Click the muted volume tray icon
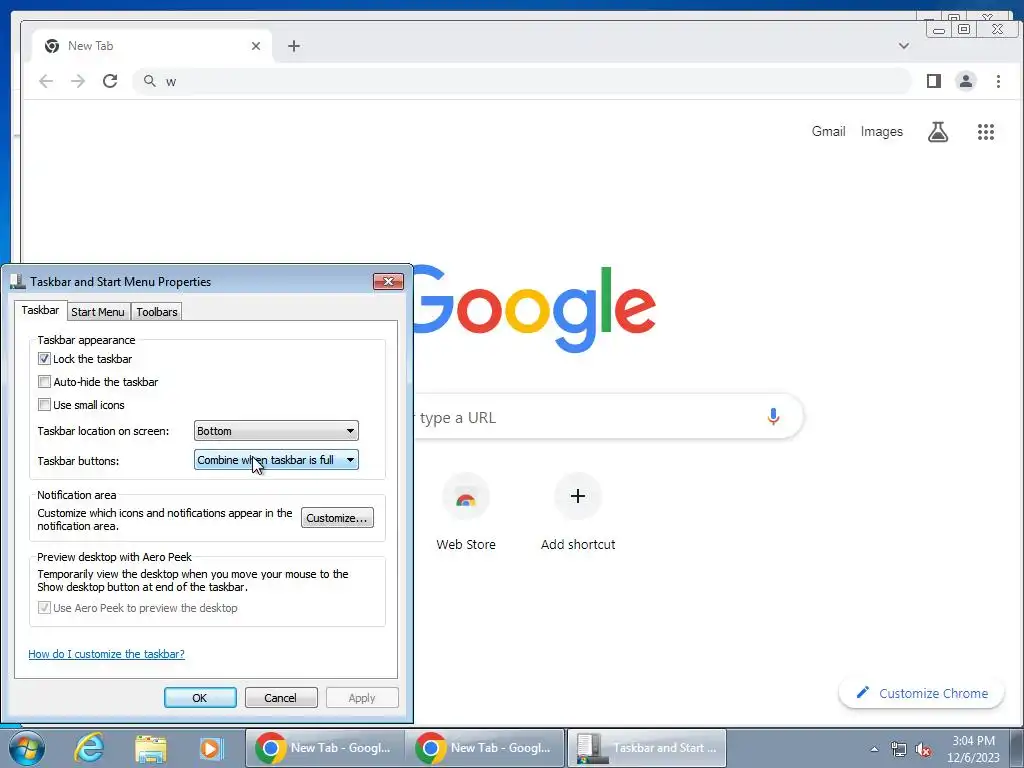The image size is (1024, 768). tap(923, 749)
